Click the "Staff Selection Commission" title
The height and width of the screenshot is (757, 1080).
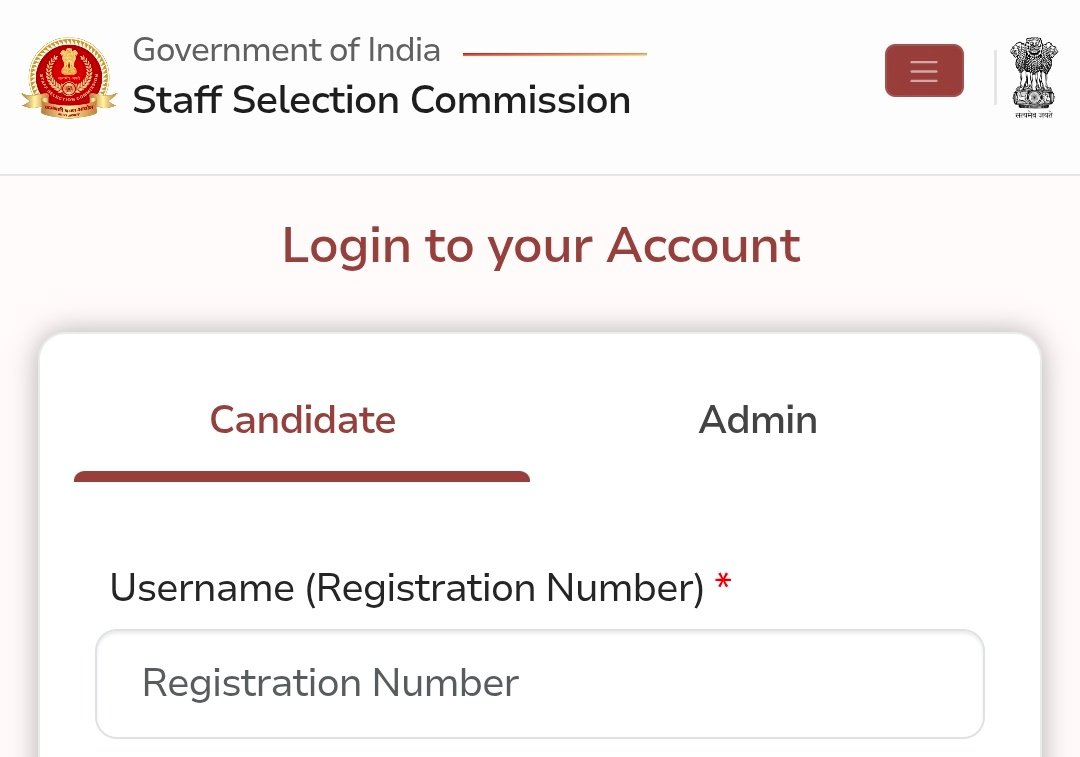[x=381, y=100]
